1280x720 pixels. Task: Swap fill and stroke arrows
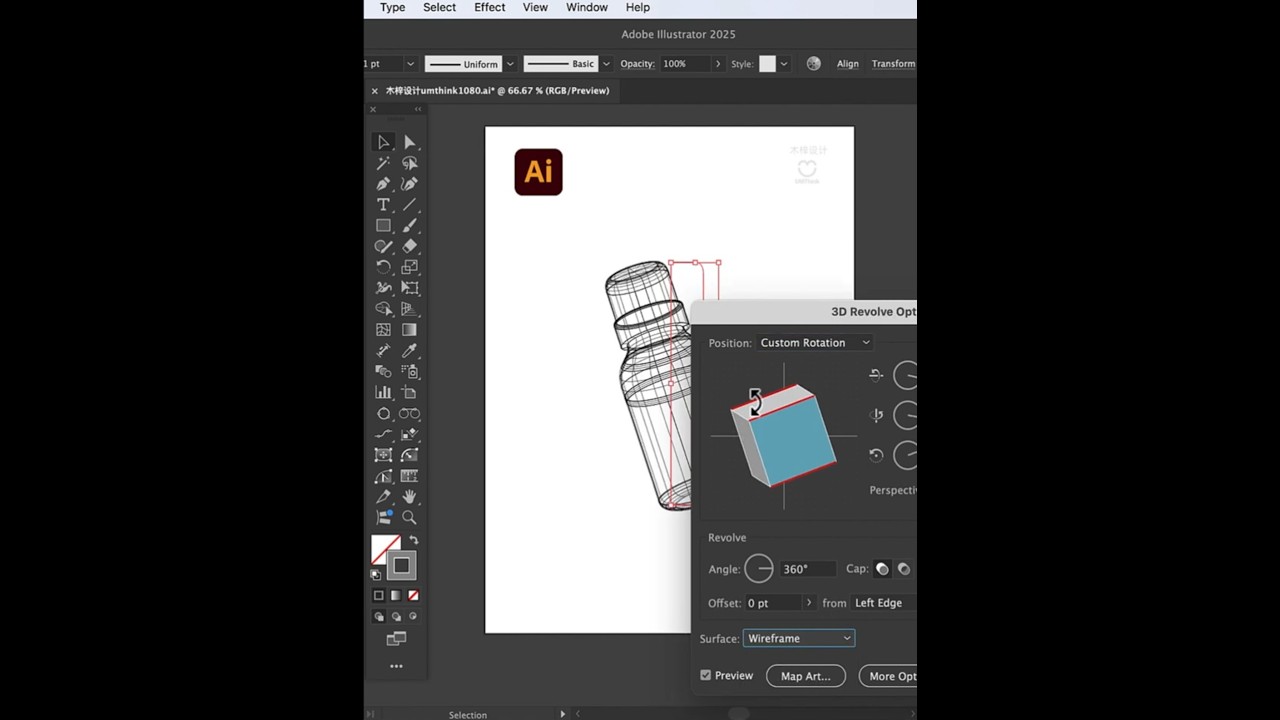413,541
